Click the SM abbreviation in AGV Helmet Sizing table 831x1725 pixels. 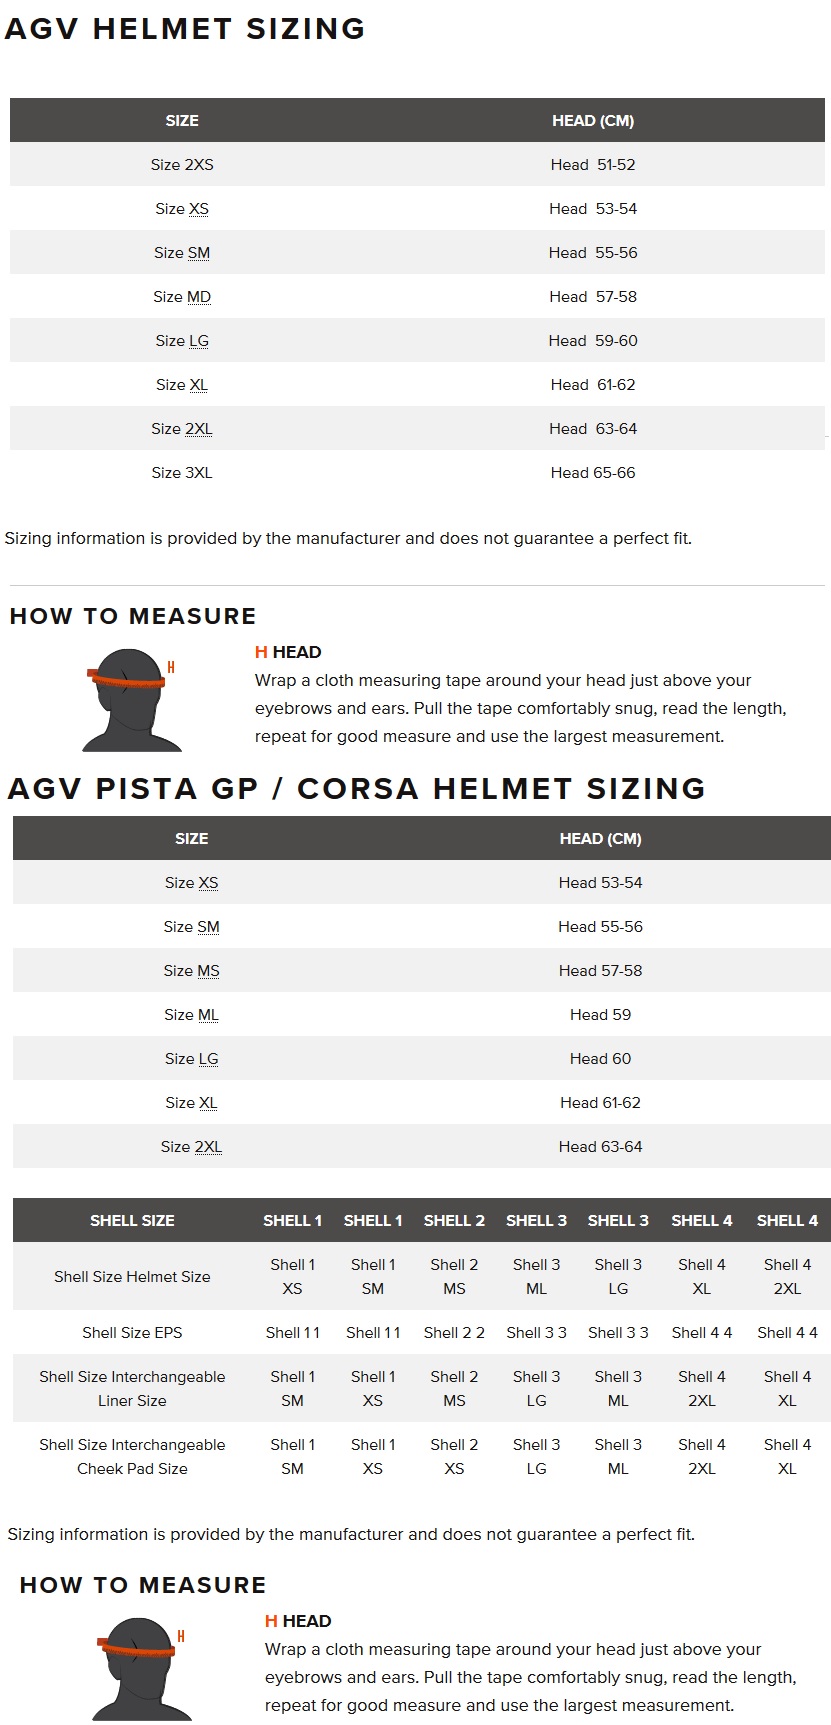[199, 253]
